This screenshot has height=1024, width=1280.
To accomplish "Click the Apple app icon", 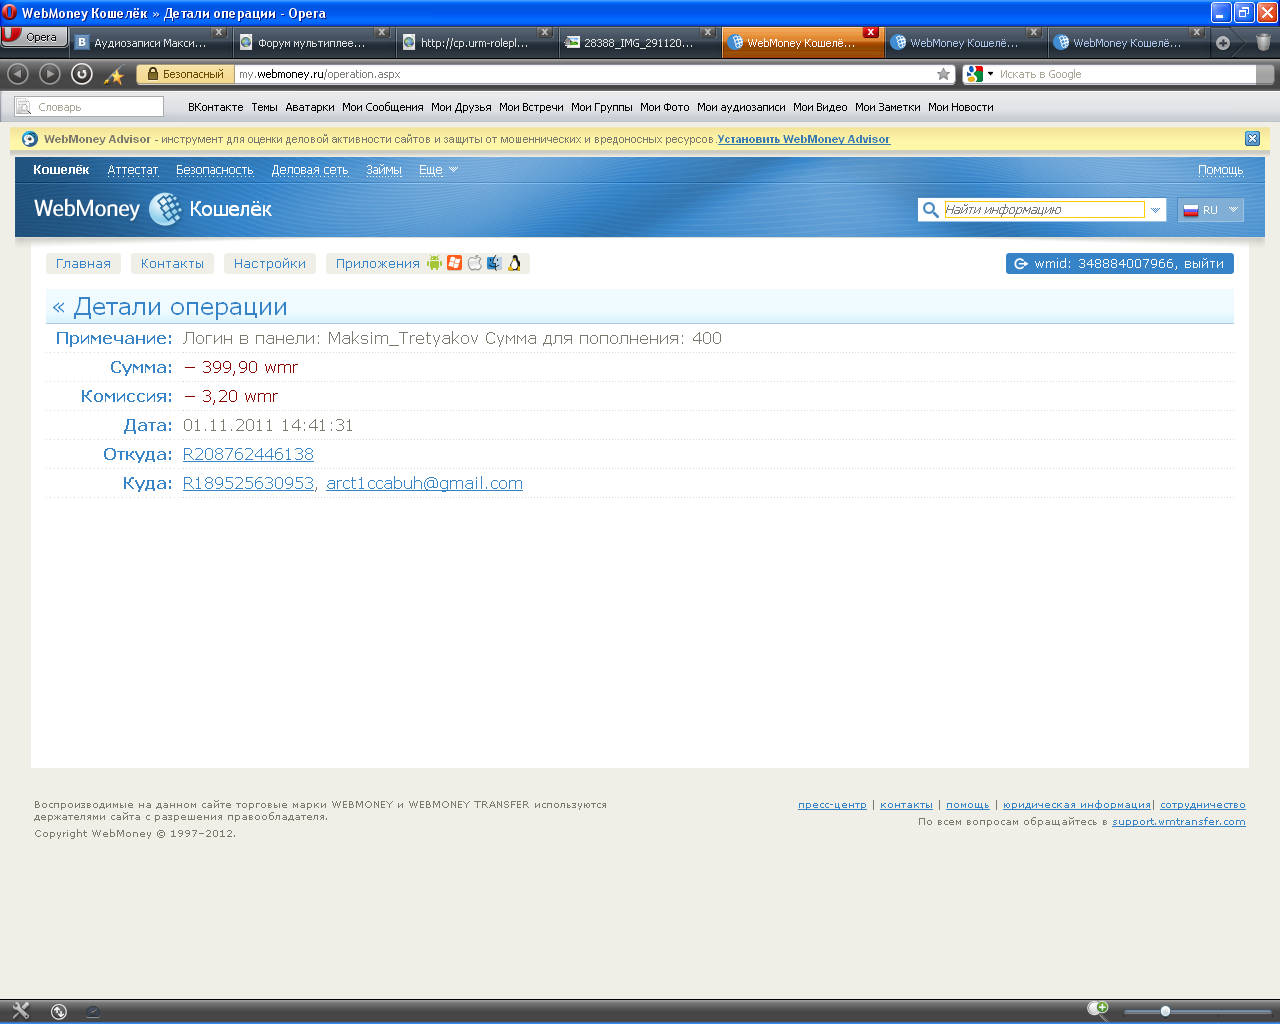I will coord(475,263).
